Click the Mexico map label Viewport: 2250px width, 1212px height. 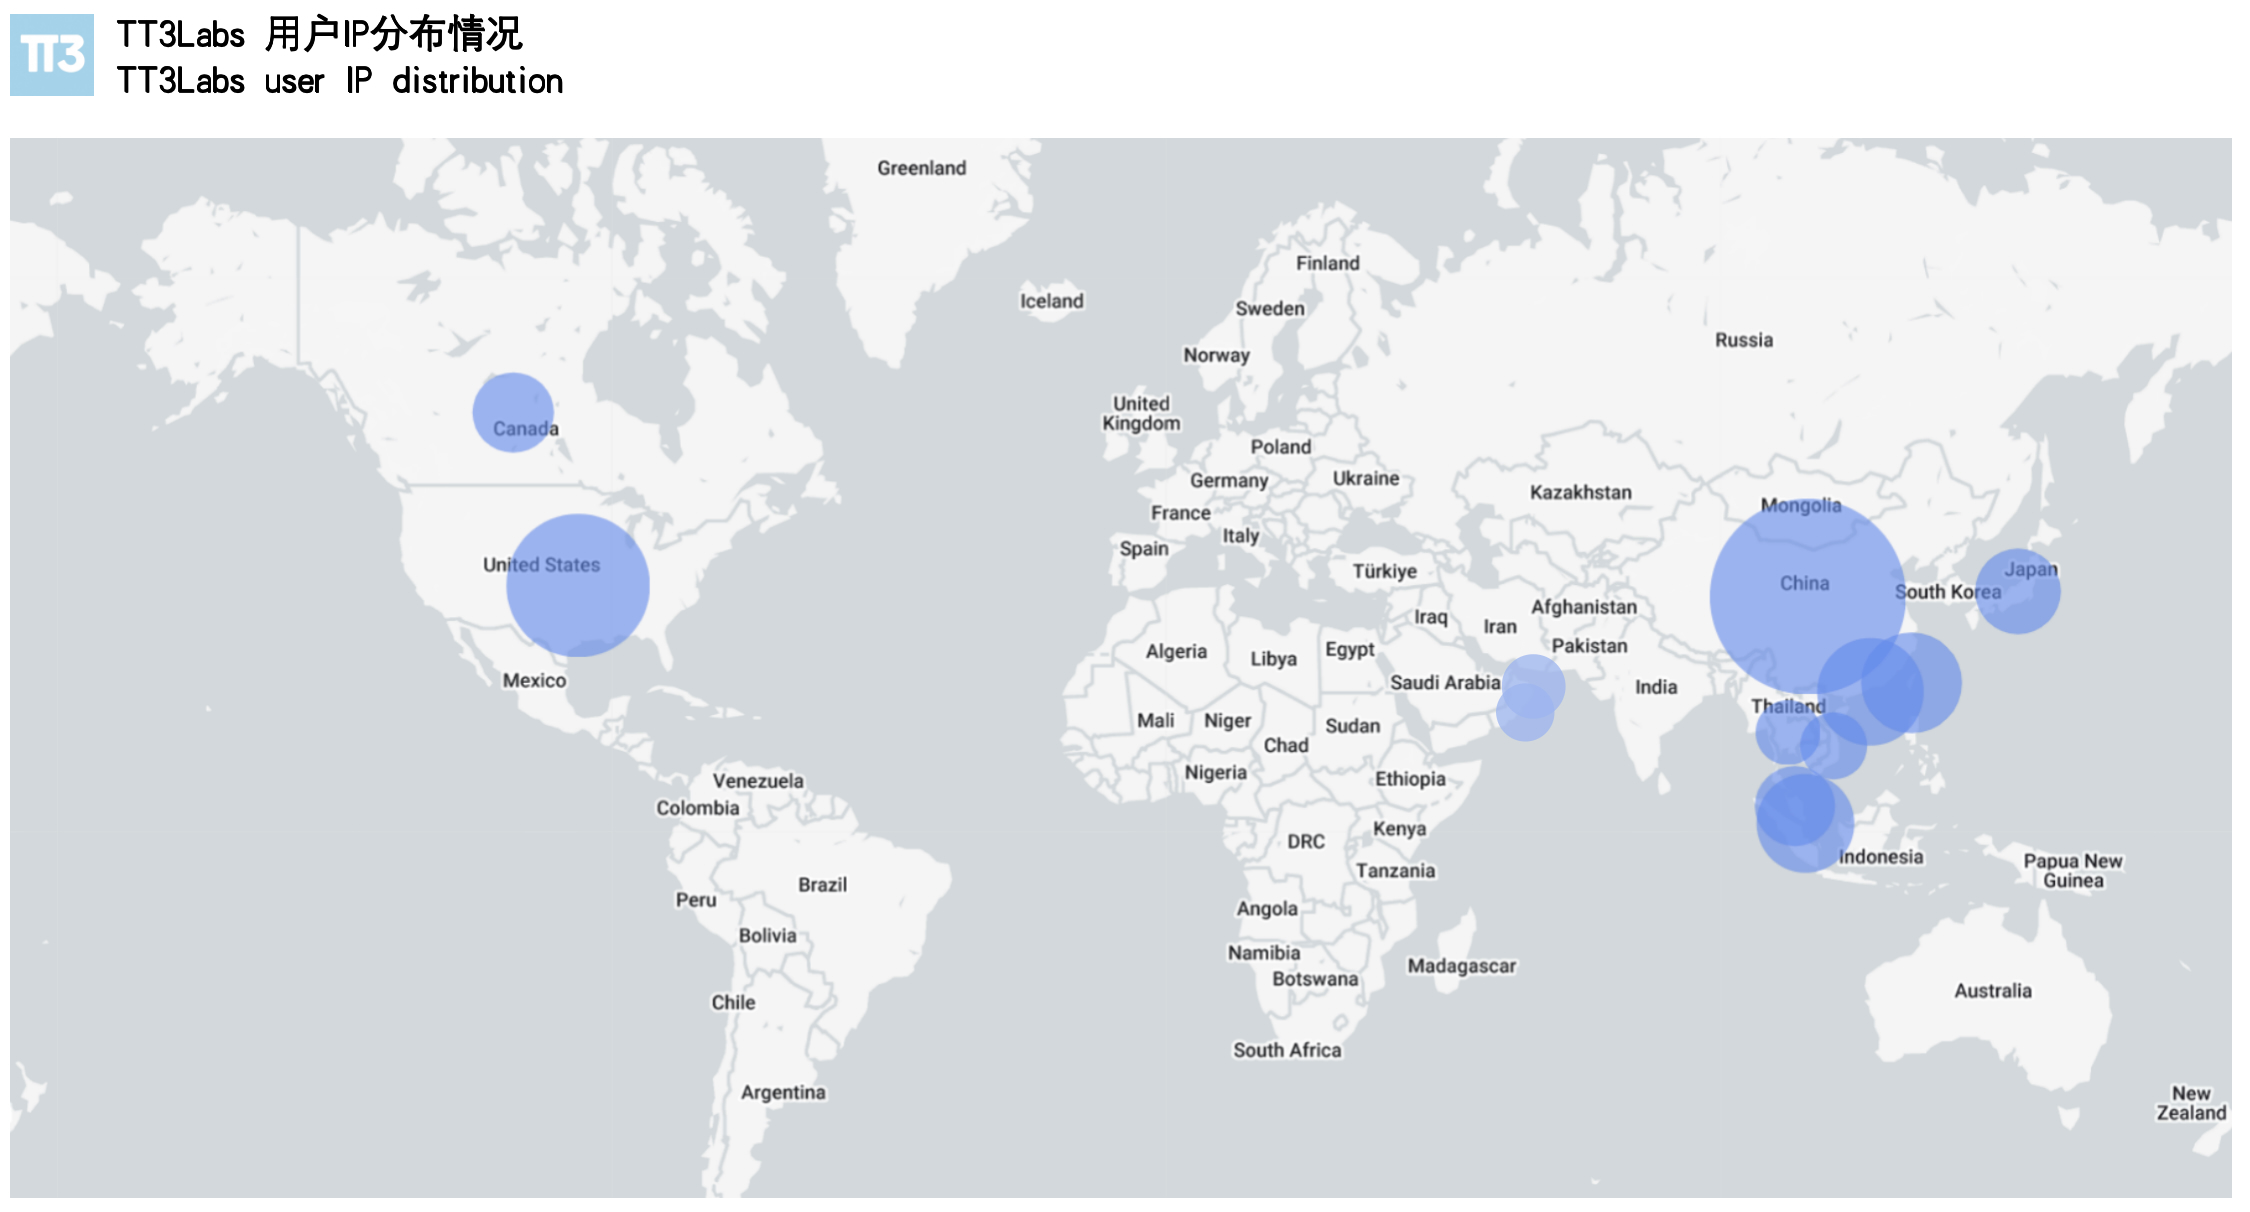click(x=534, y=680)
